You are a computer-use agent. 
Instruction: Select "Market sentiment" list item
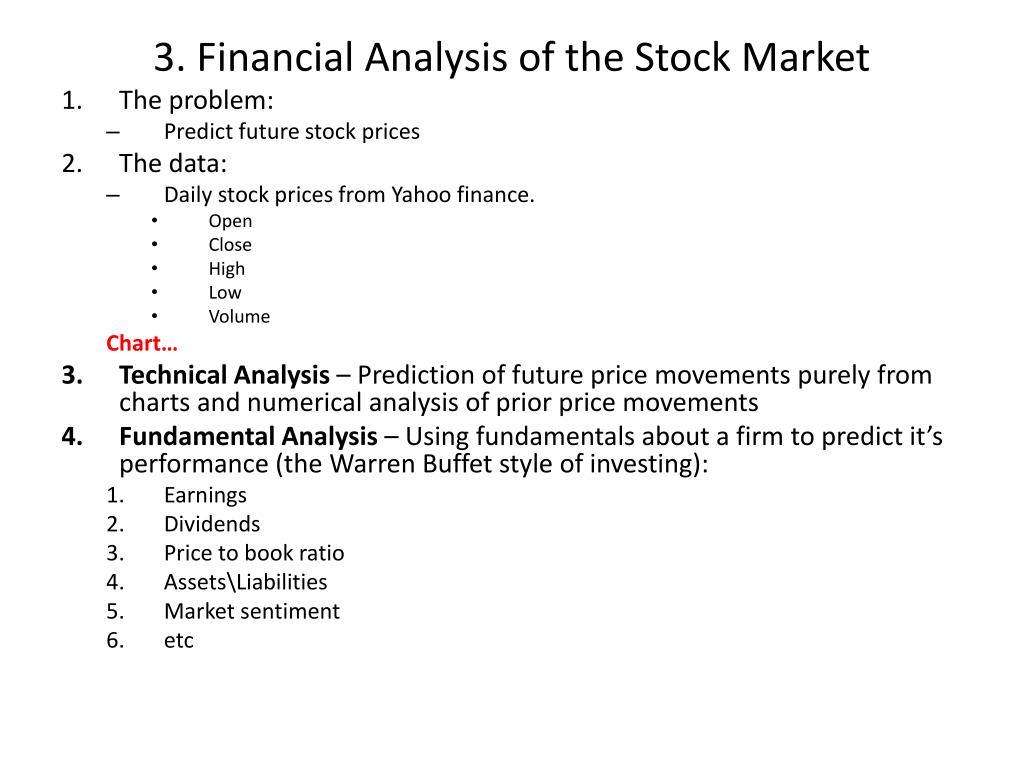point(251,611)
